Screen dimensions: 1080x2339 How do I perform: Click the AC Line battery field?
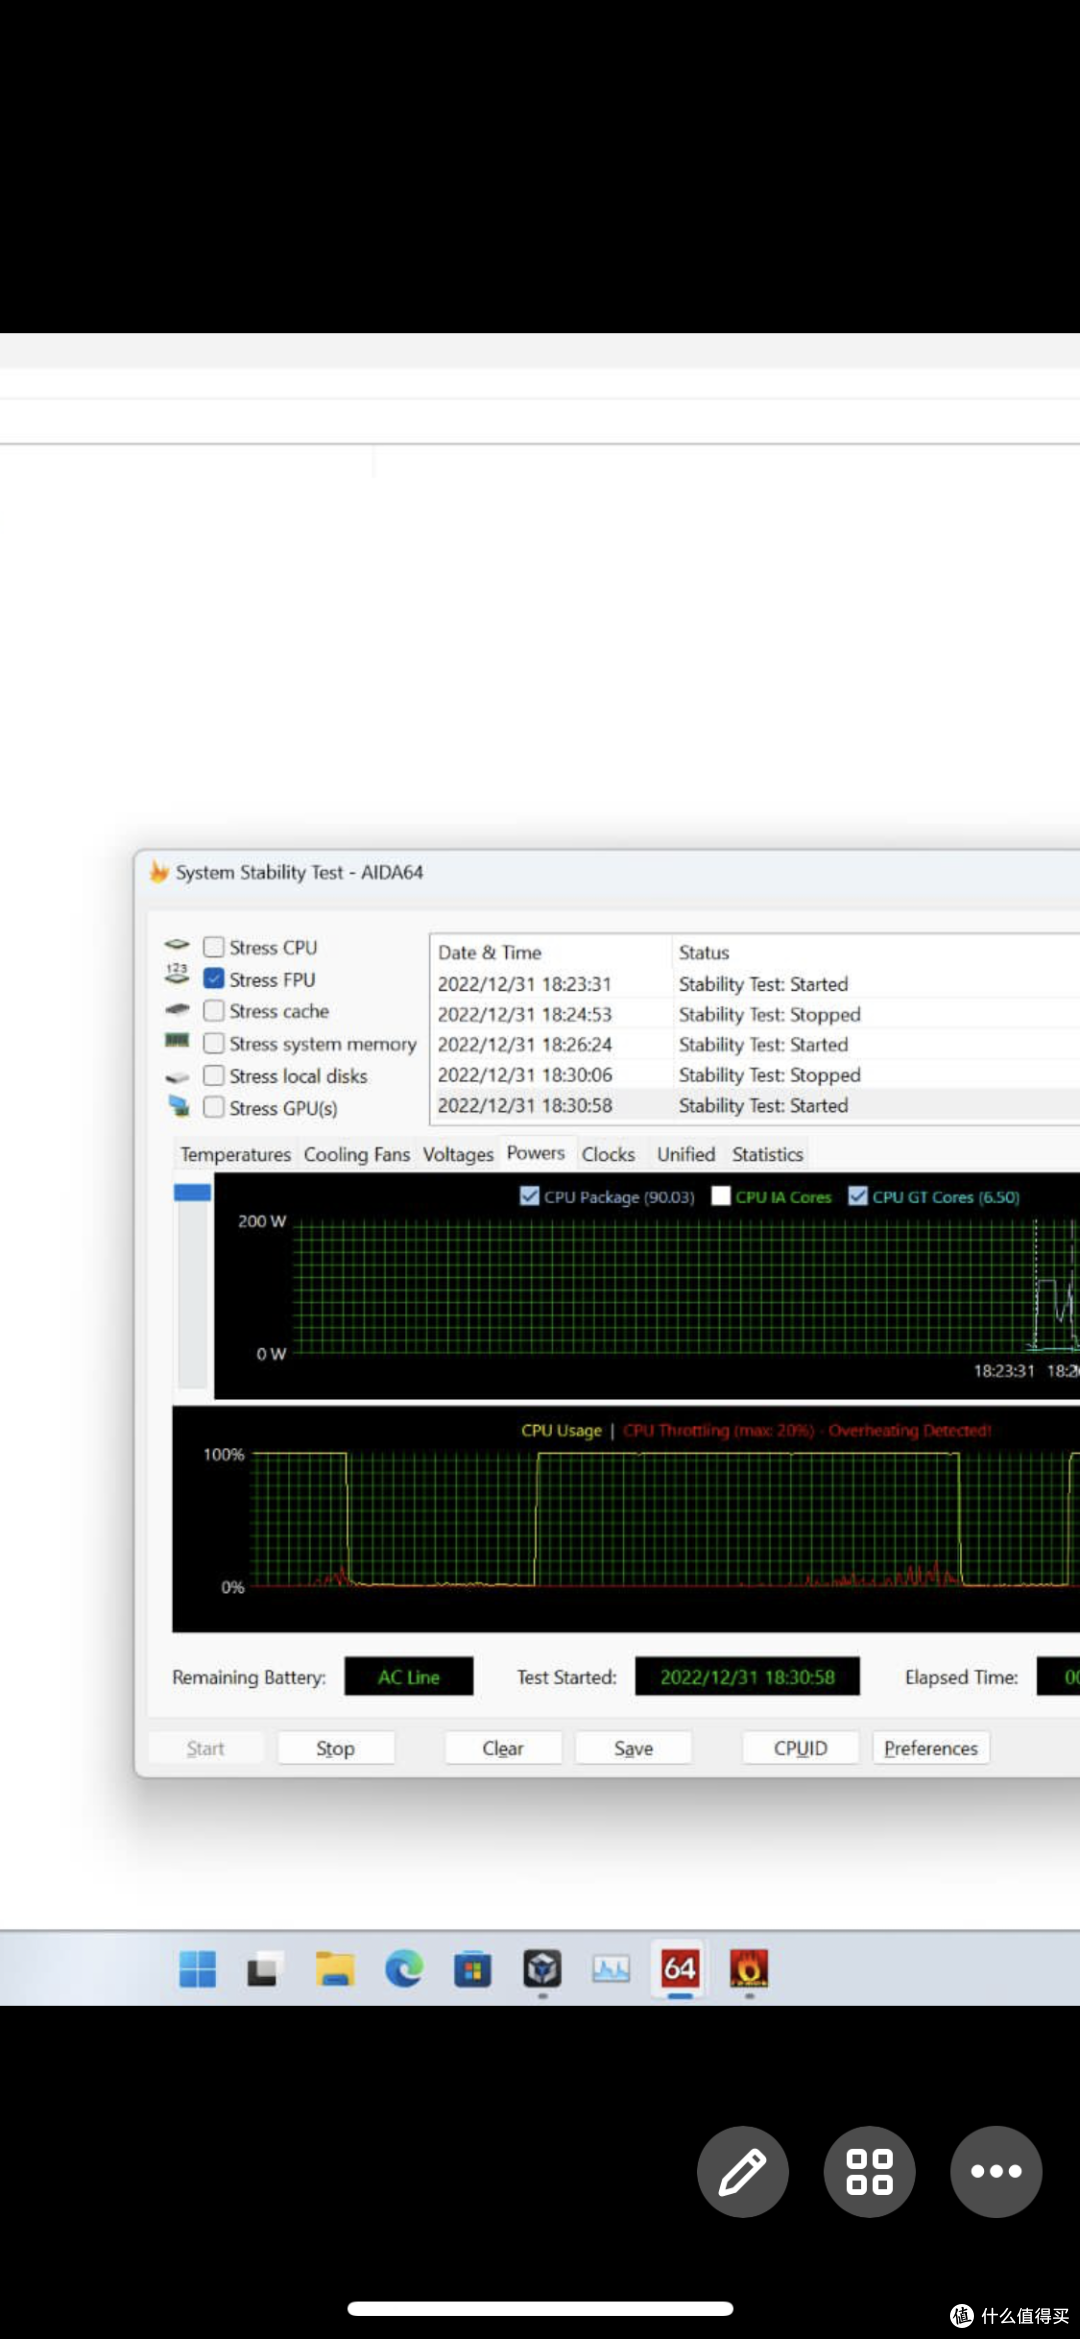click(409, 1677)
